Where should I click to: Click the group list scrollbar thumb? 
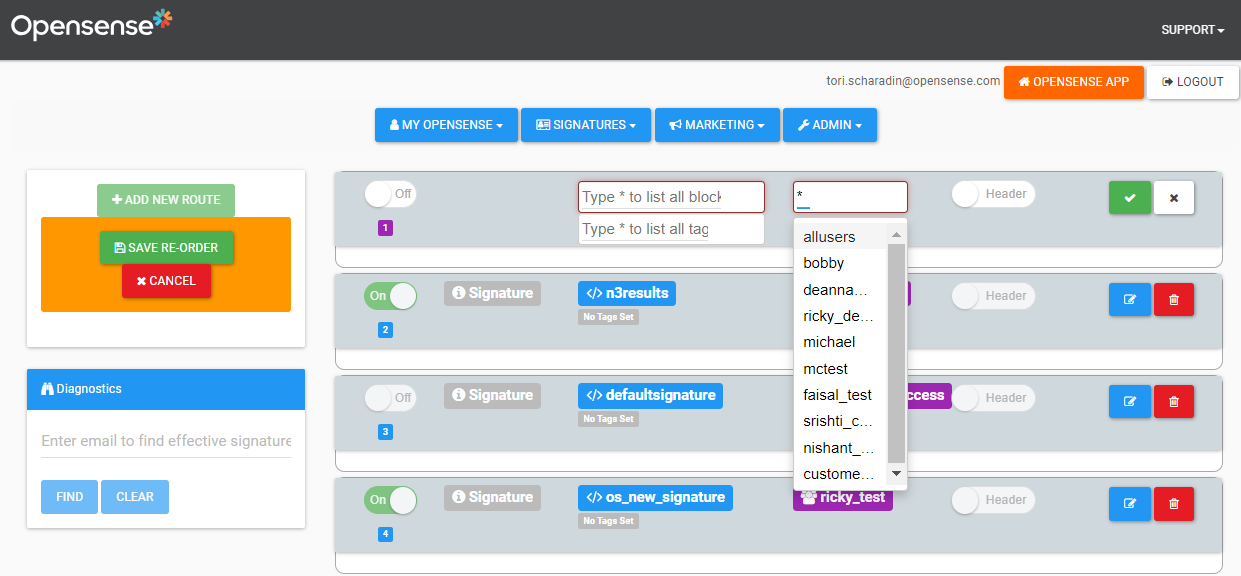pos(896,353)
